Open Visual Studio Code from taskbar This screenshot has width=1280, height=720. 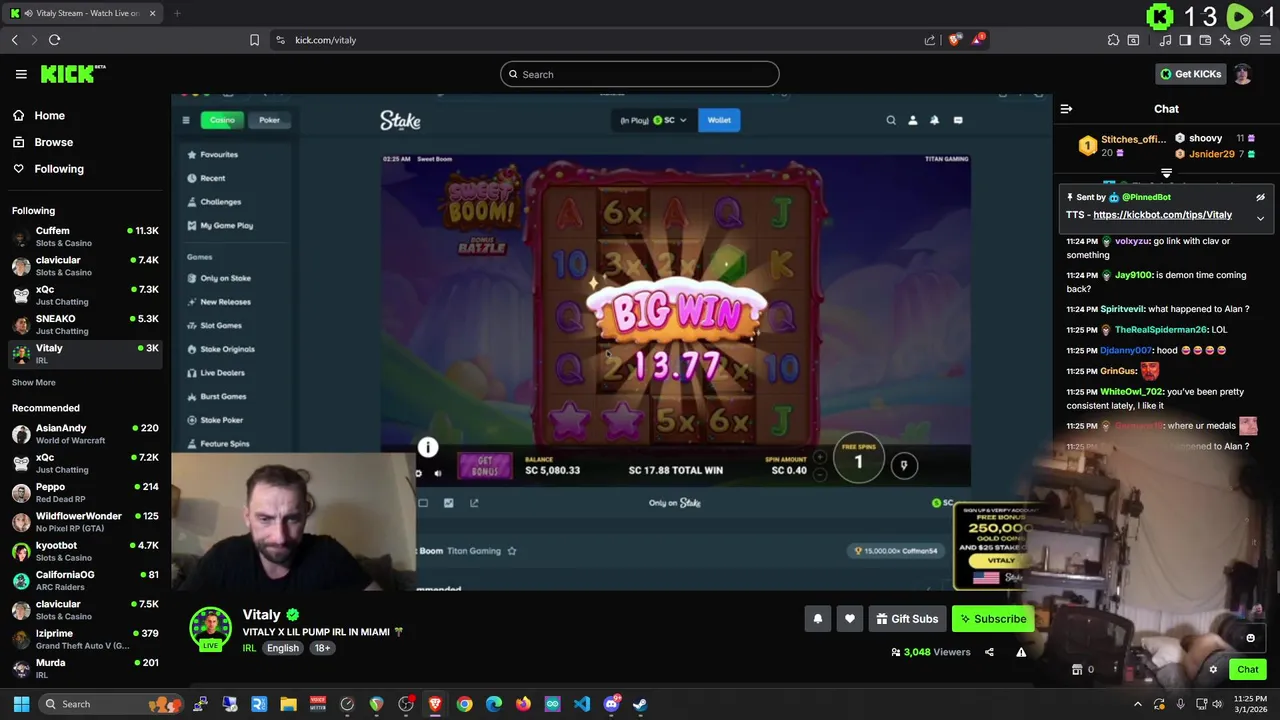tap(581, 704)
